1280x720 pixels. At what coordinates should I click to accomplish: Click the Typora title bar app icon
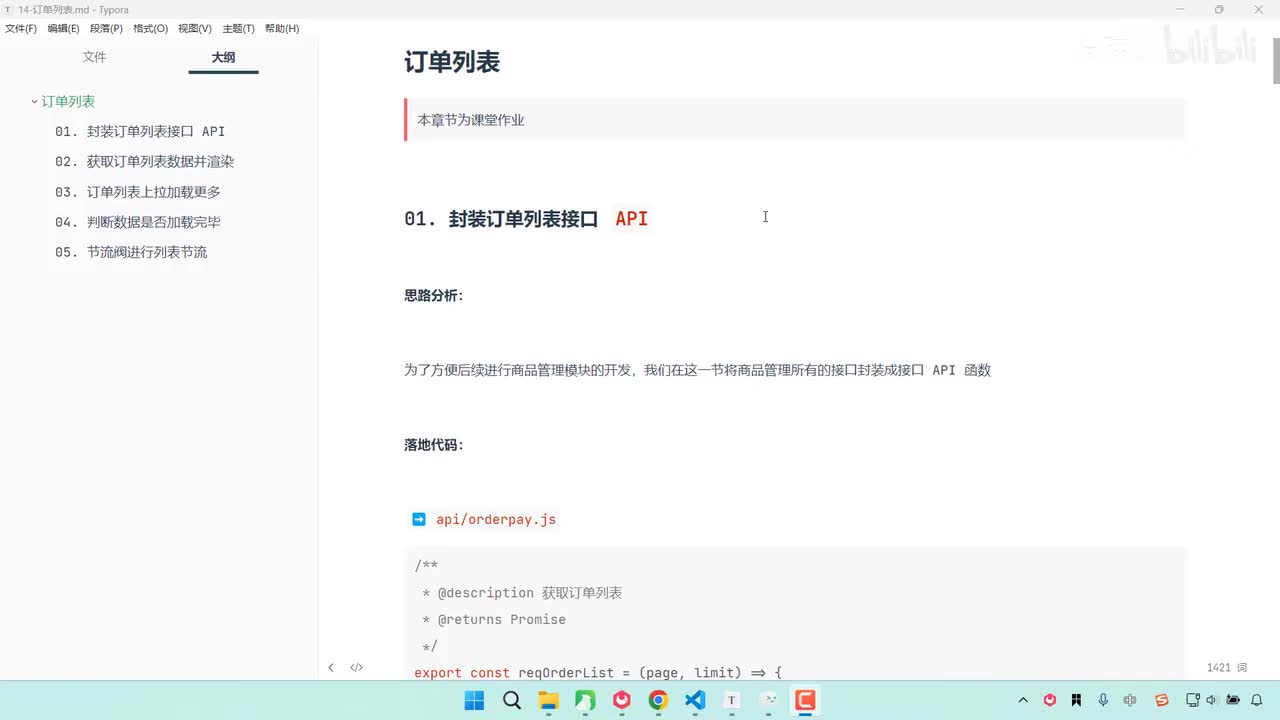[x=9, y=9]
